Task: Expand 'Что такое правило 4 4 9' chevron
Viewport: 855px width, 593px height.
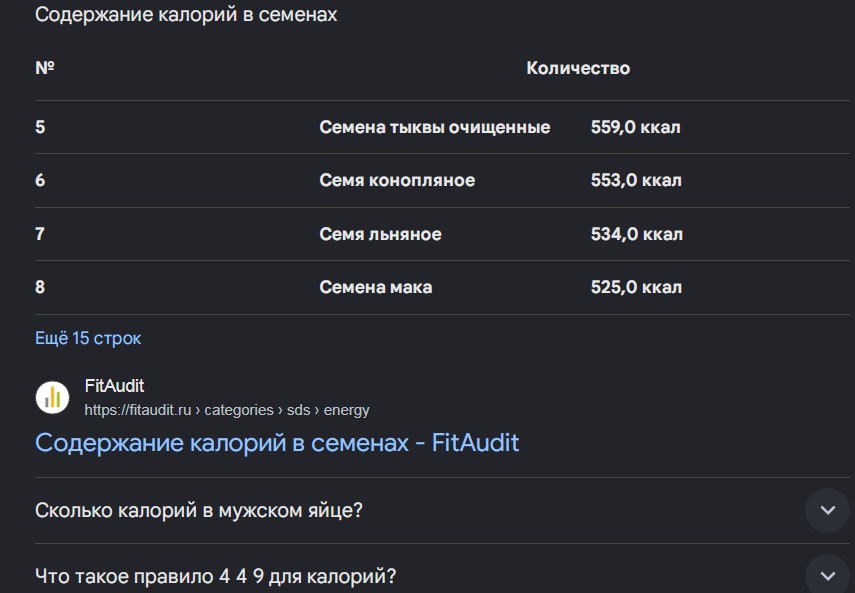Action: pos(827,575)
